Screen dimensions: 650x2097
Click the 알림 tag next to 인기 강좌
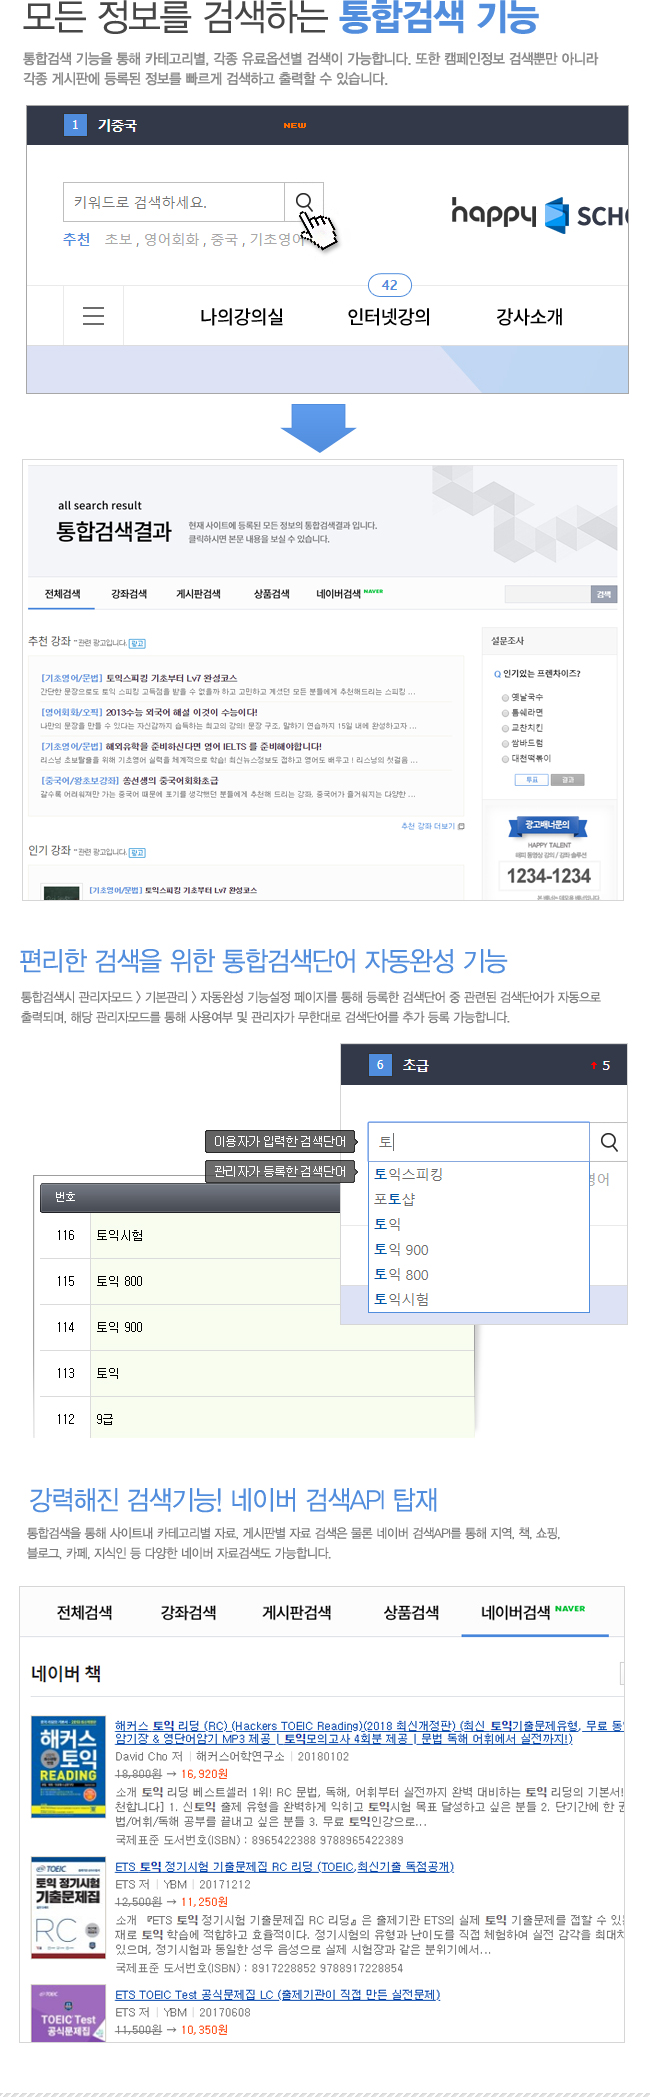[137, 853]
